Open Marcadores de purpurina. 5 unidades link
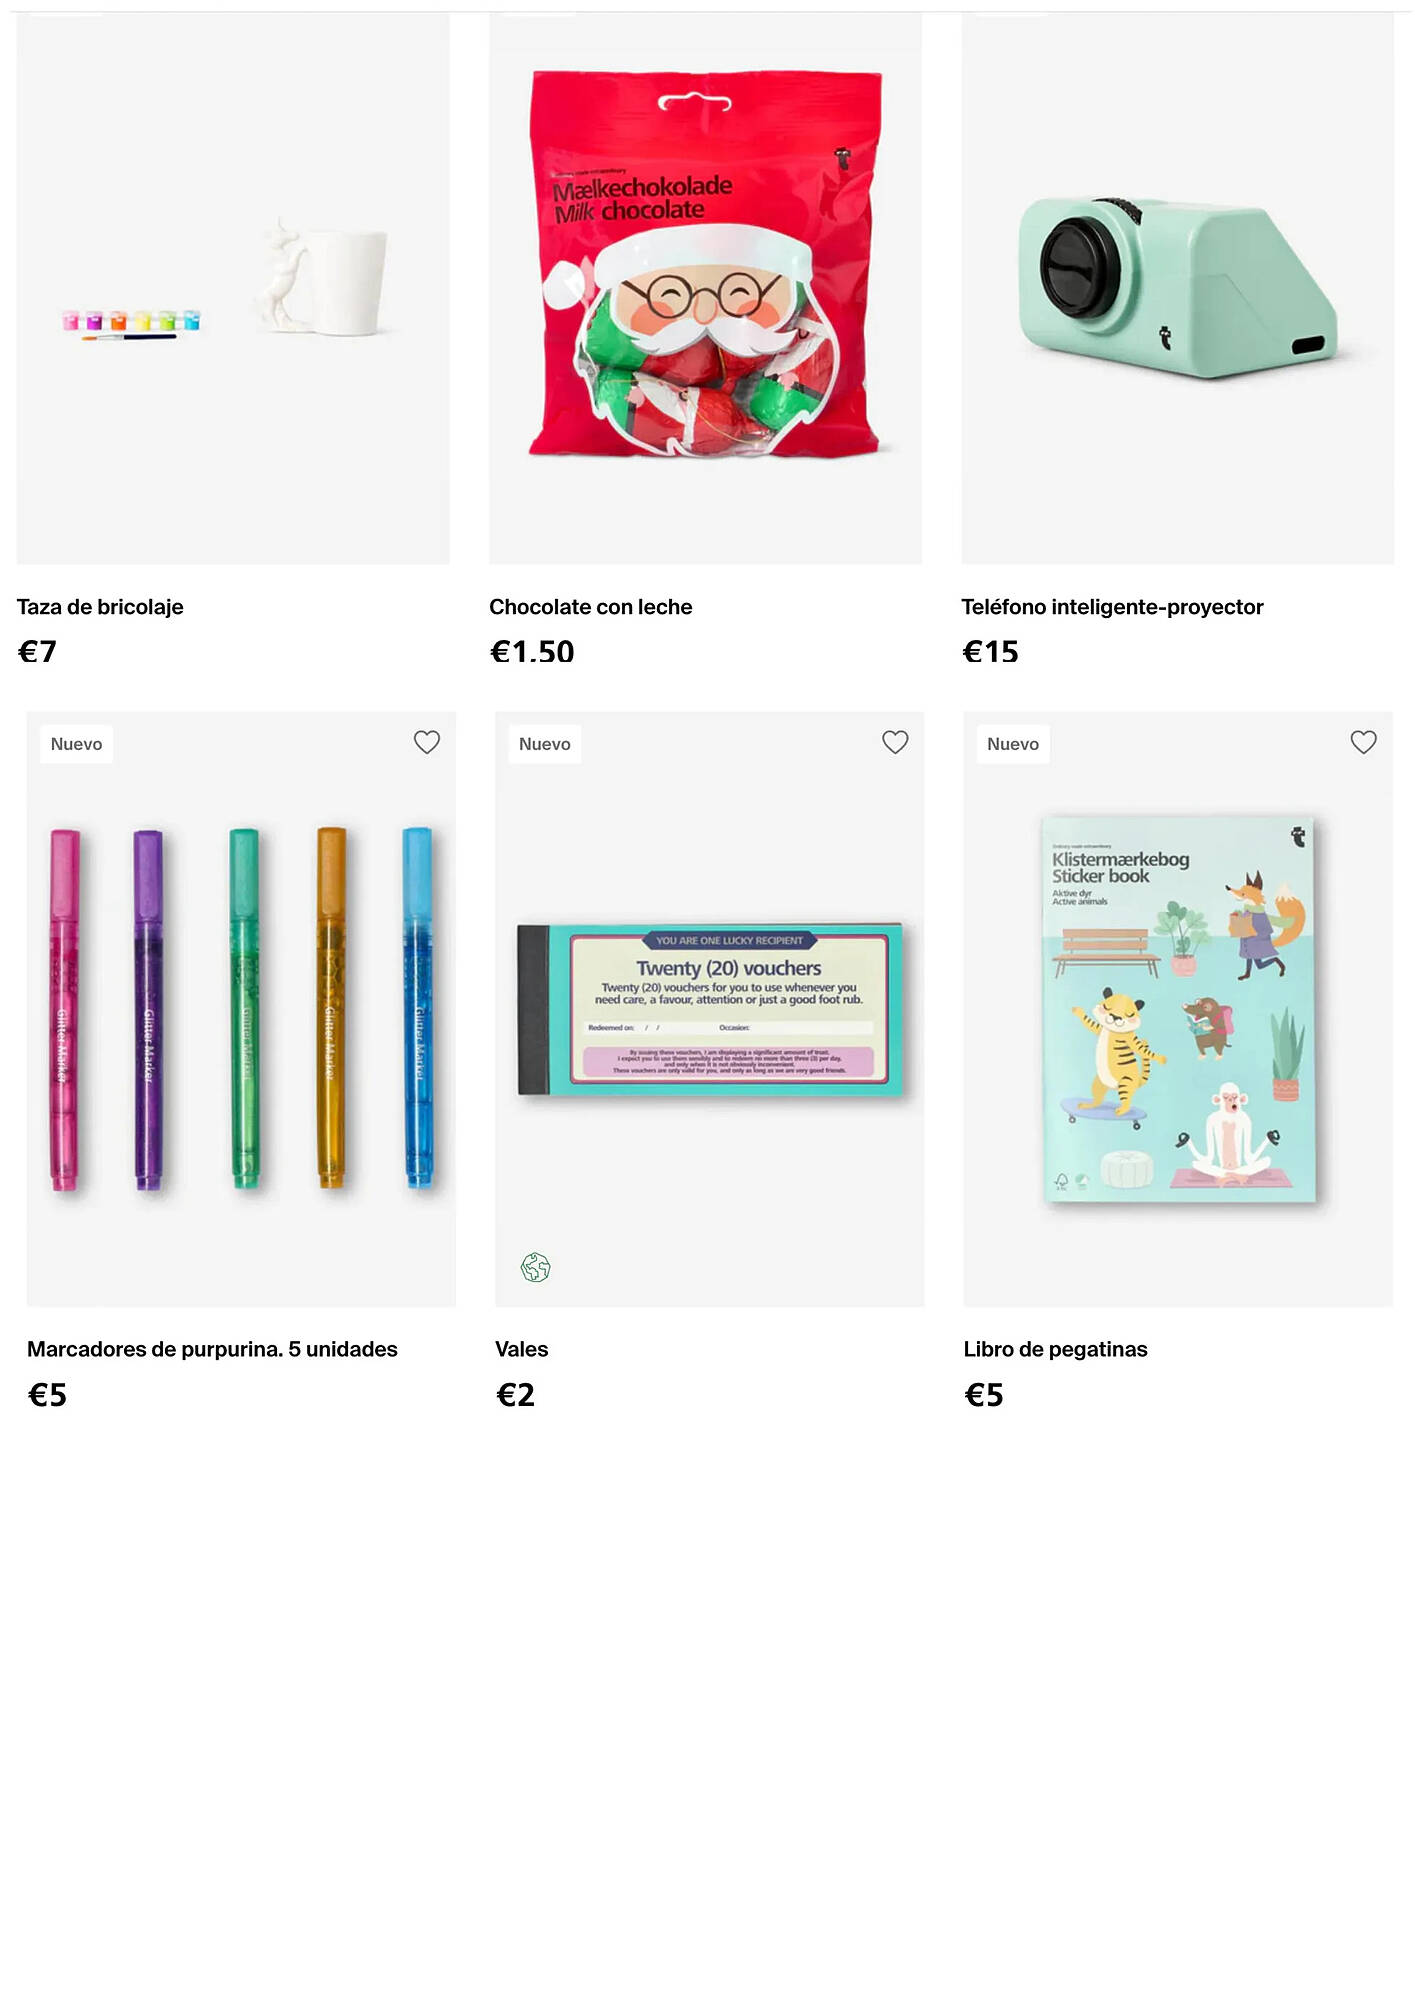The width and height of the screenshot is (1415, 2000). [x=212, y=1349]
